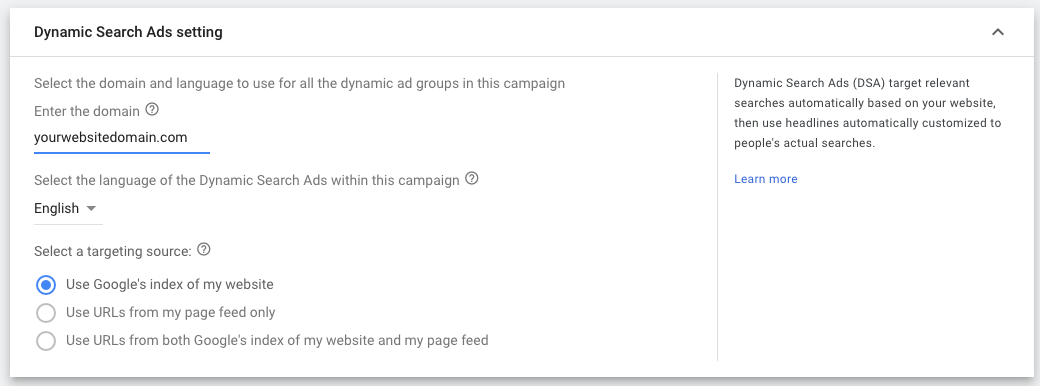Click the arrow next to English
The height and width of the screenshot is (386, 1040).
[92, 209]
